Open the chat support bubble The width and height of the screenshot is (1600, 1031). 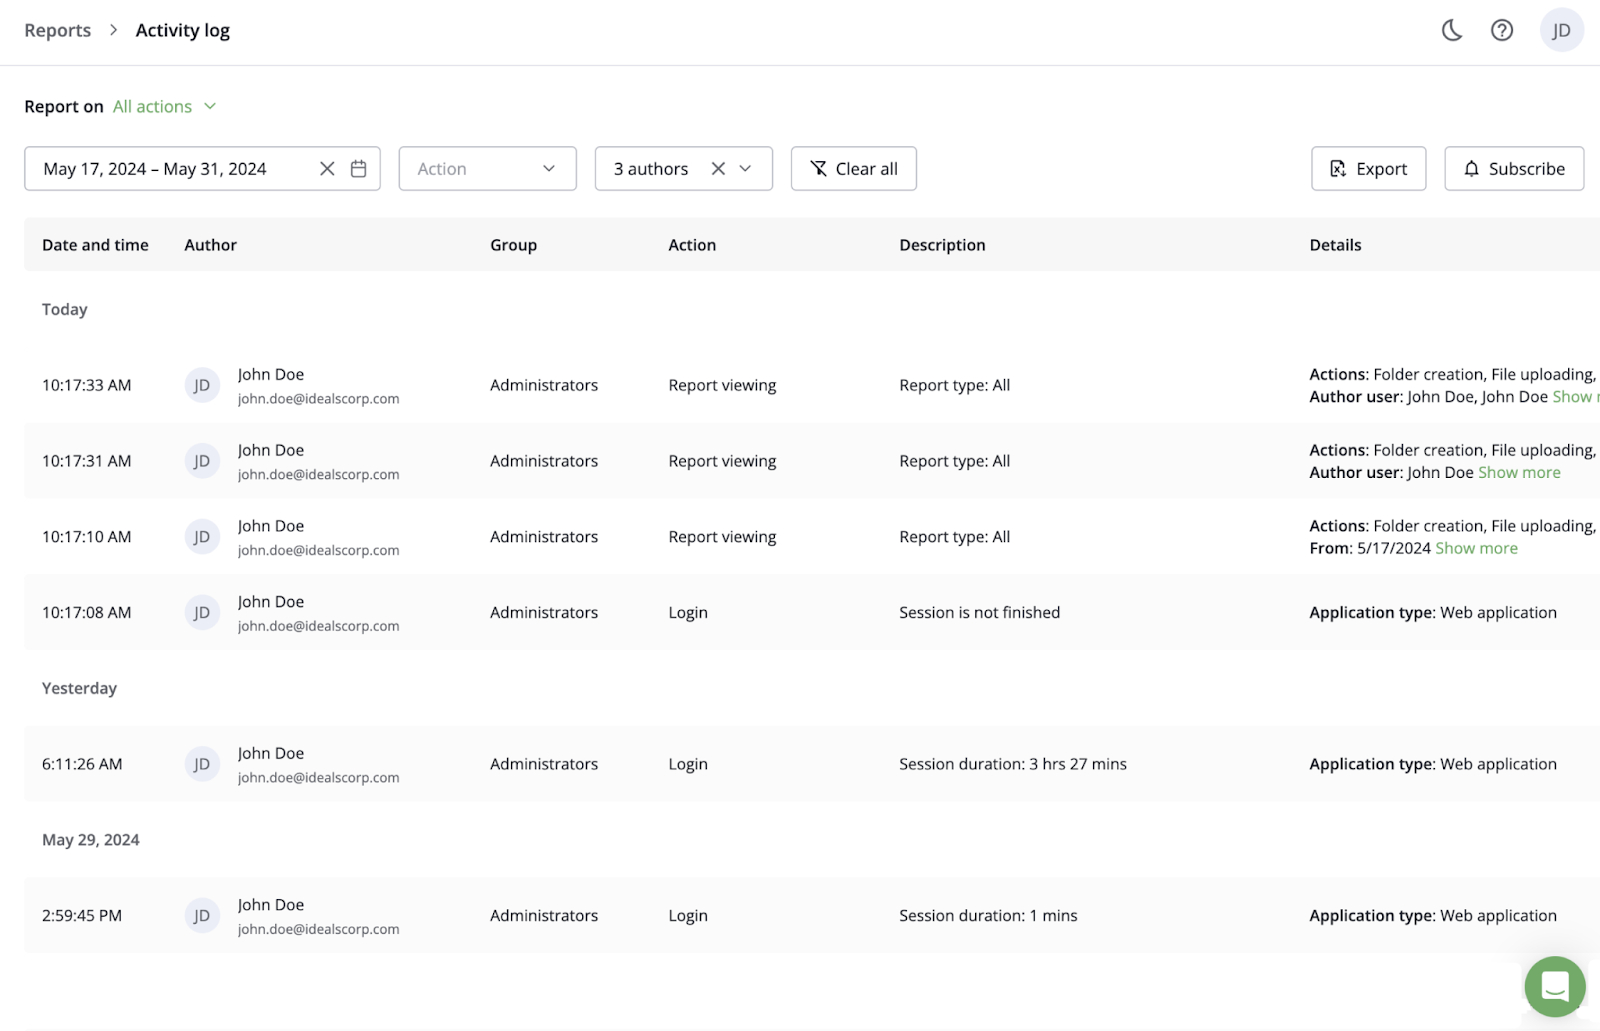[1555, 987]
